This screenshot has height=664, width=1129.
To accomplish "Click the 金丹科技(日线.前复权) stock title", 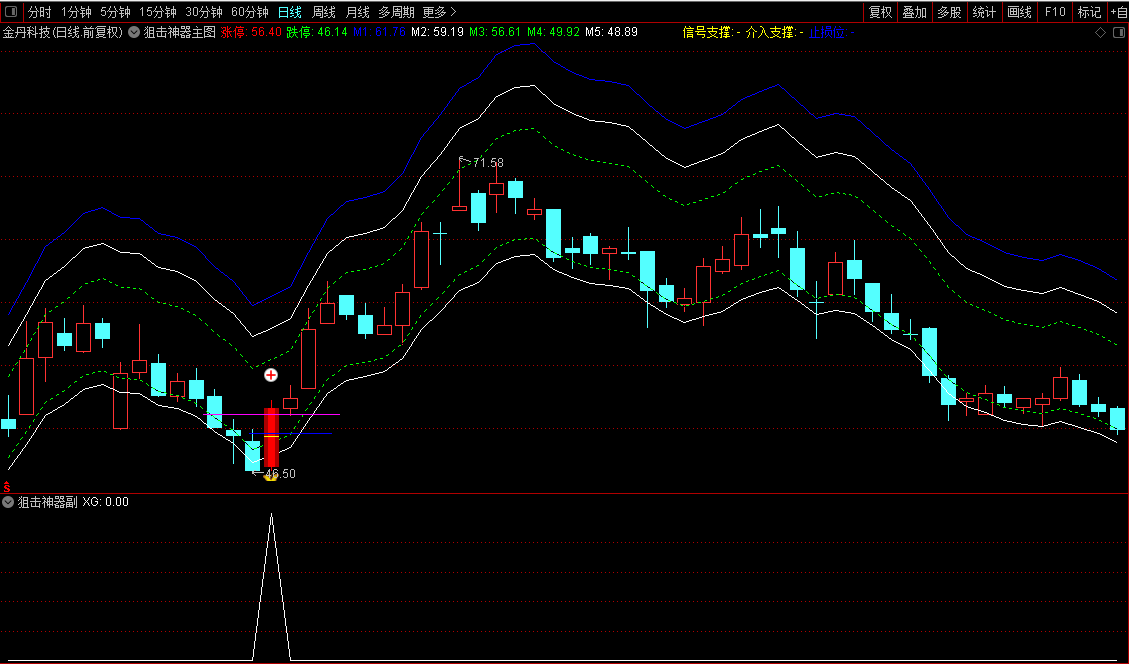I will point(63,32).
